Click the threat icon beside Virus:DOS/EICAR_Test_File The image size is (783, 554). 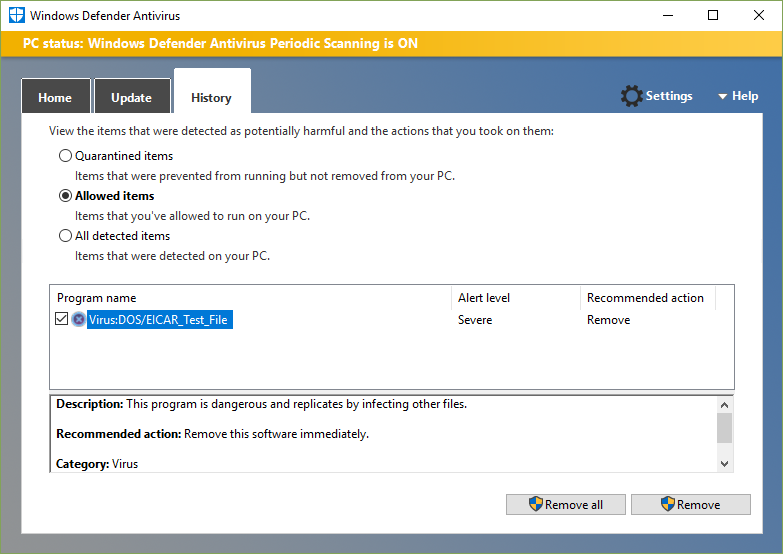78,319
